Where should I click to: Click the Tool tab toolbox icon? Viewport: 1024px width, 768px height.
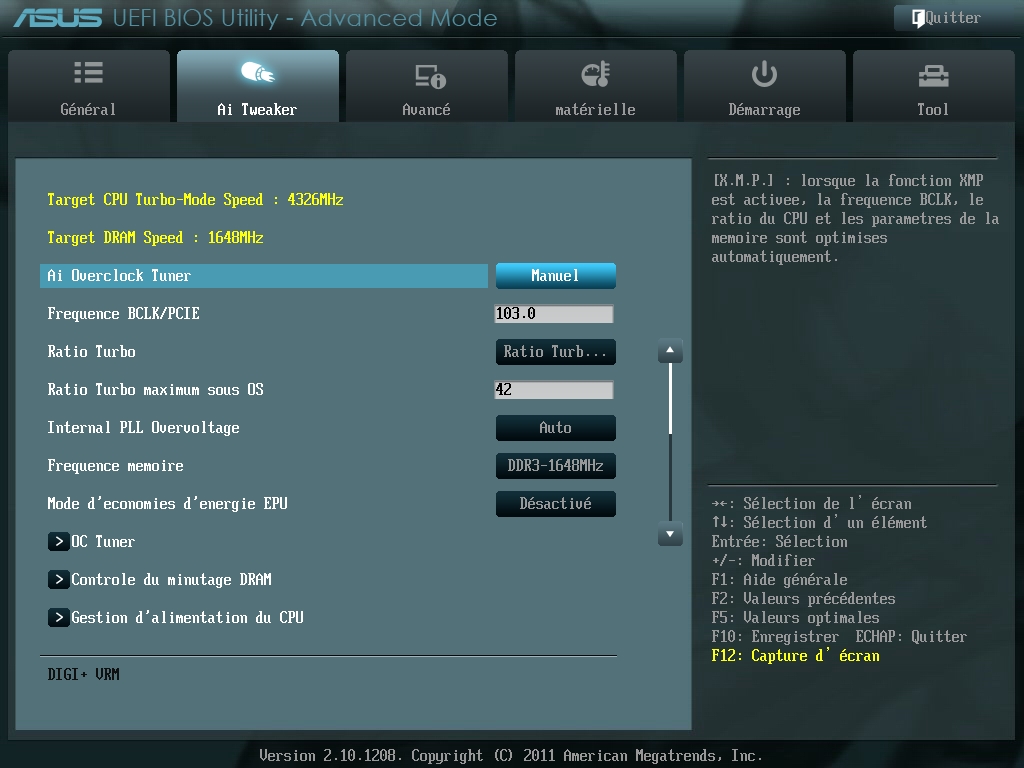(932, 75)
